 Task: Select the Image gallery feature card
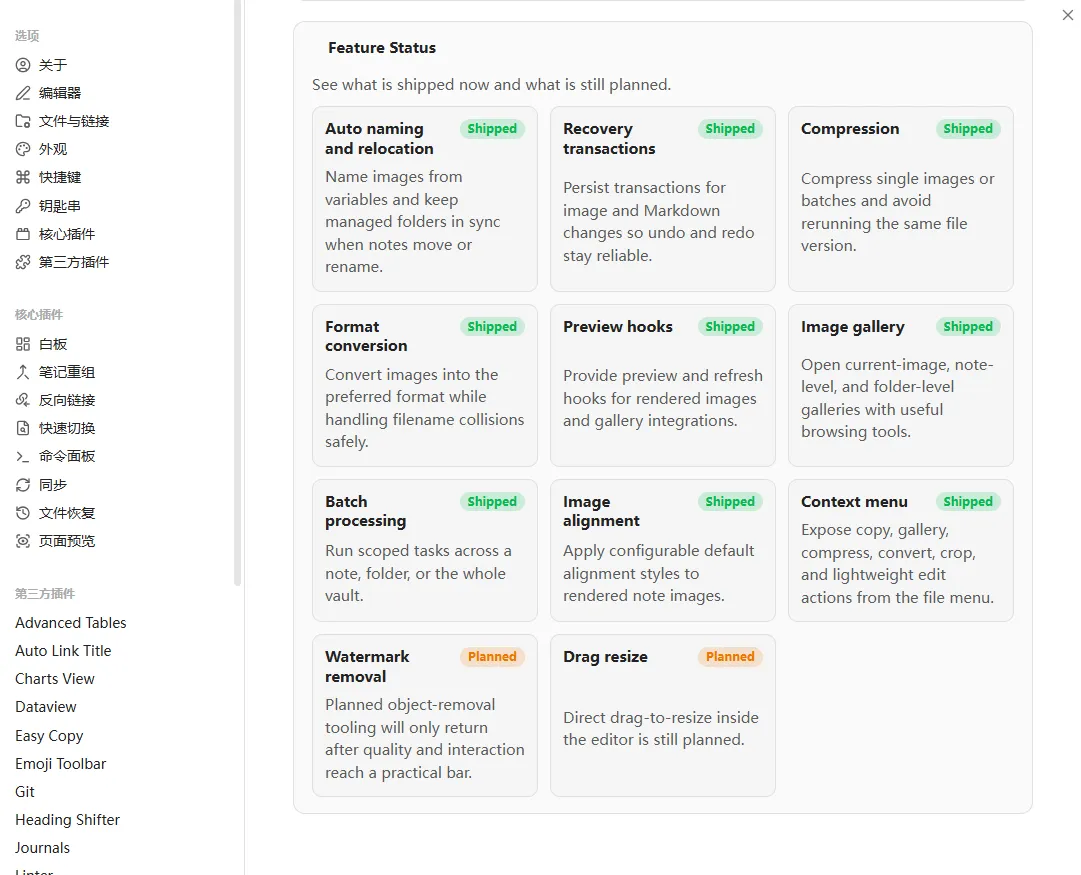(900, 385)
